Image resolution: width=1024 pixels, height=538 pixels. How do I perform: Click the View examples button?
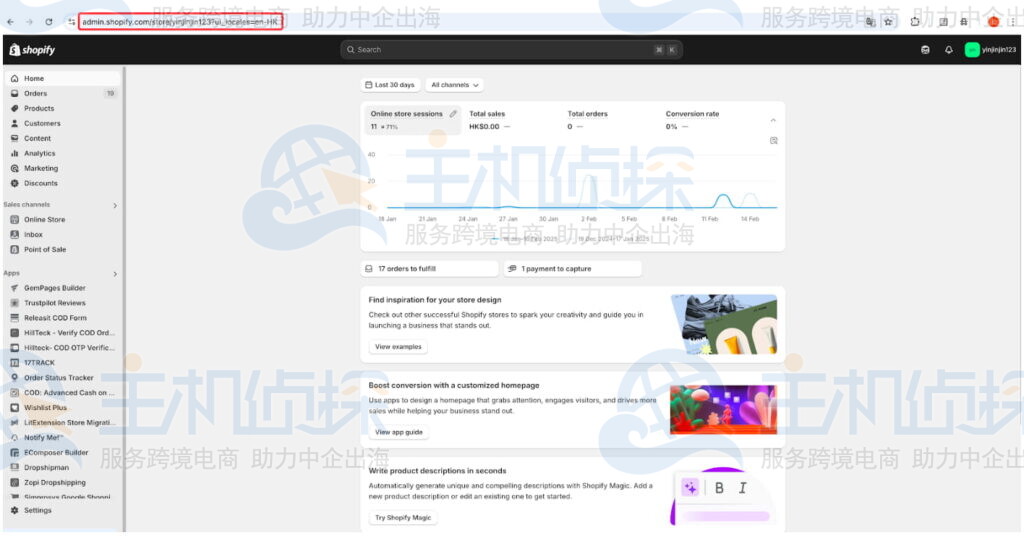click(x=398, y=347)
